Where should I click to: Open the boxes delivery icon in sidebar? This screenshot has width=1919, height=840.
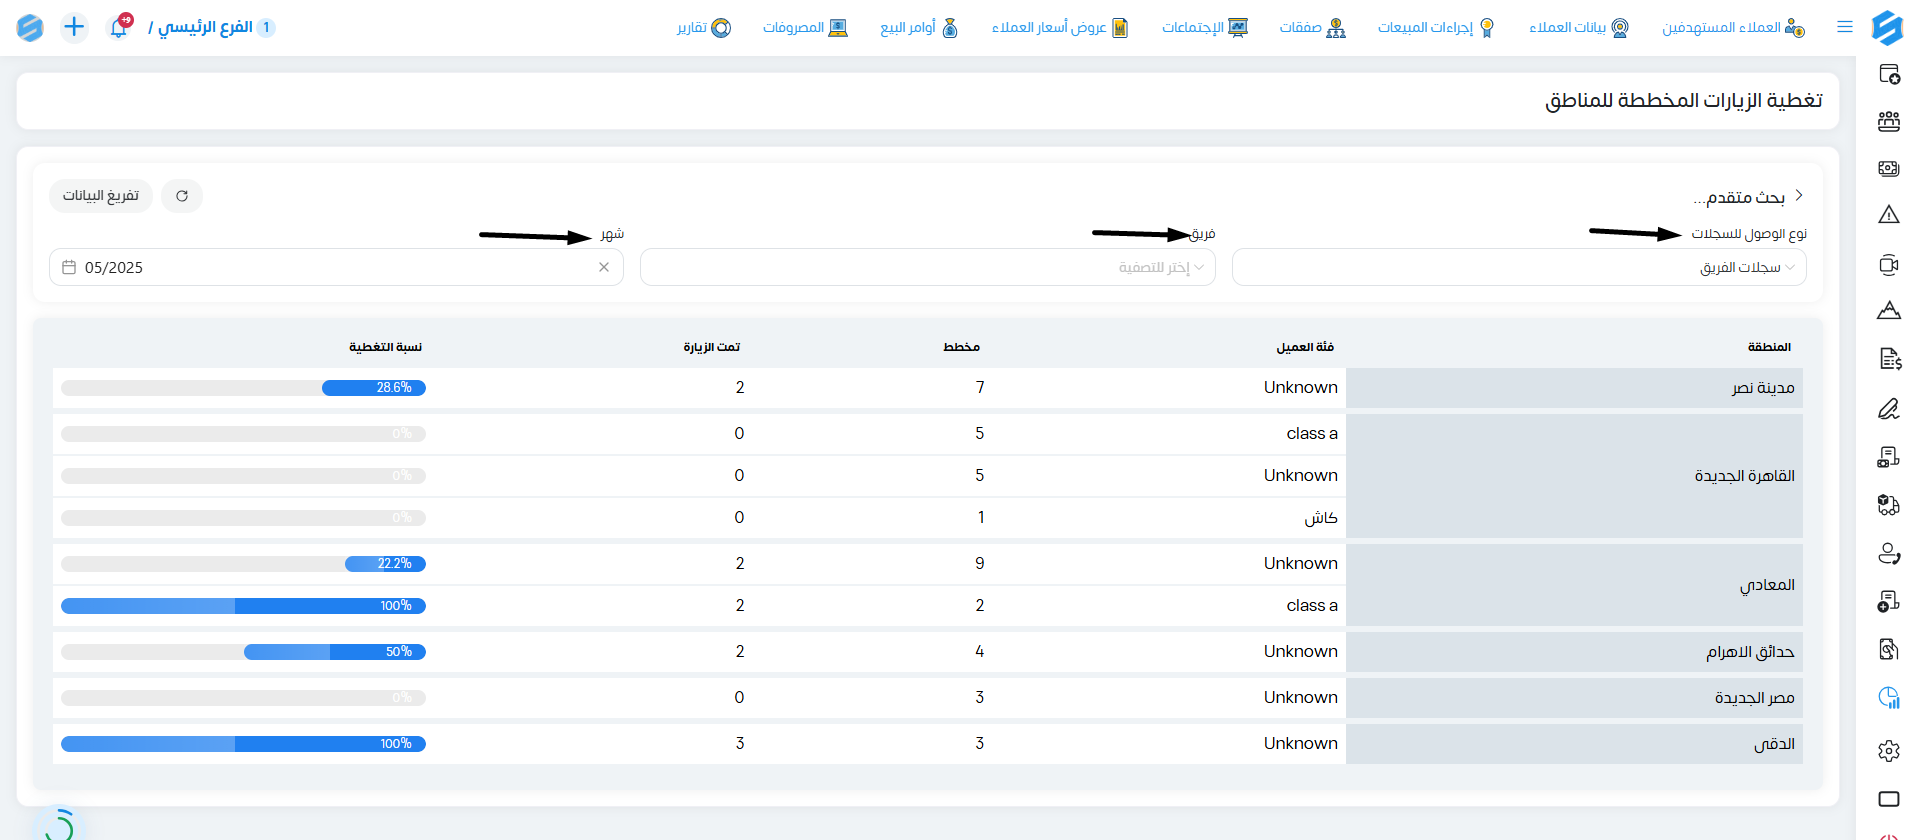click(1889, 505)
